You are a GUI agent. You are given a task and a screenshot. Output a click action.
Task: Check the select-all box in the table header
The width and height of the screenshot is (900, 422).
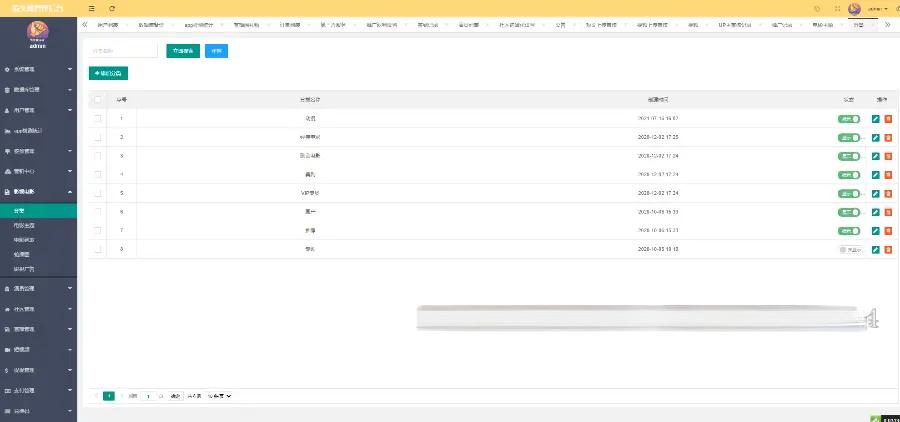(x=98, y=100)
